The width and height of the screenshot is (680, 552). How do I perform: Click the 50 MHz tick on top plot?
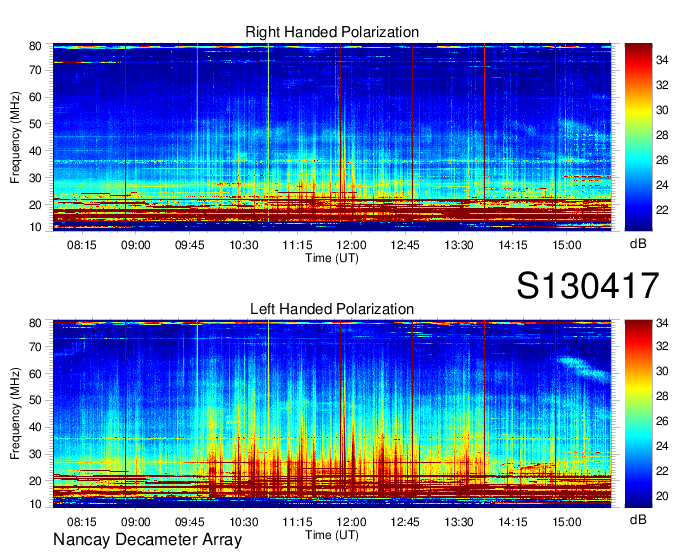click(35, 124)
